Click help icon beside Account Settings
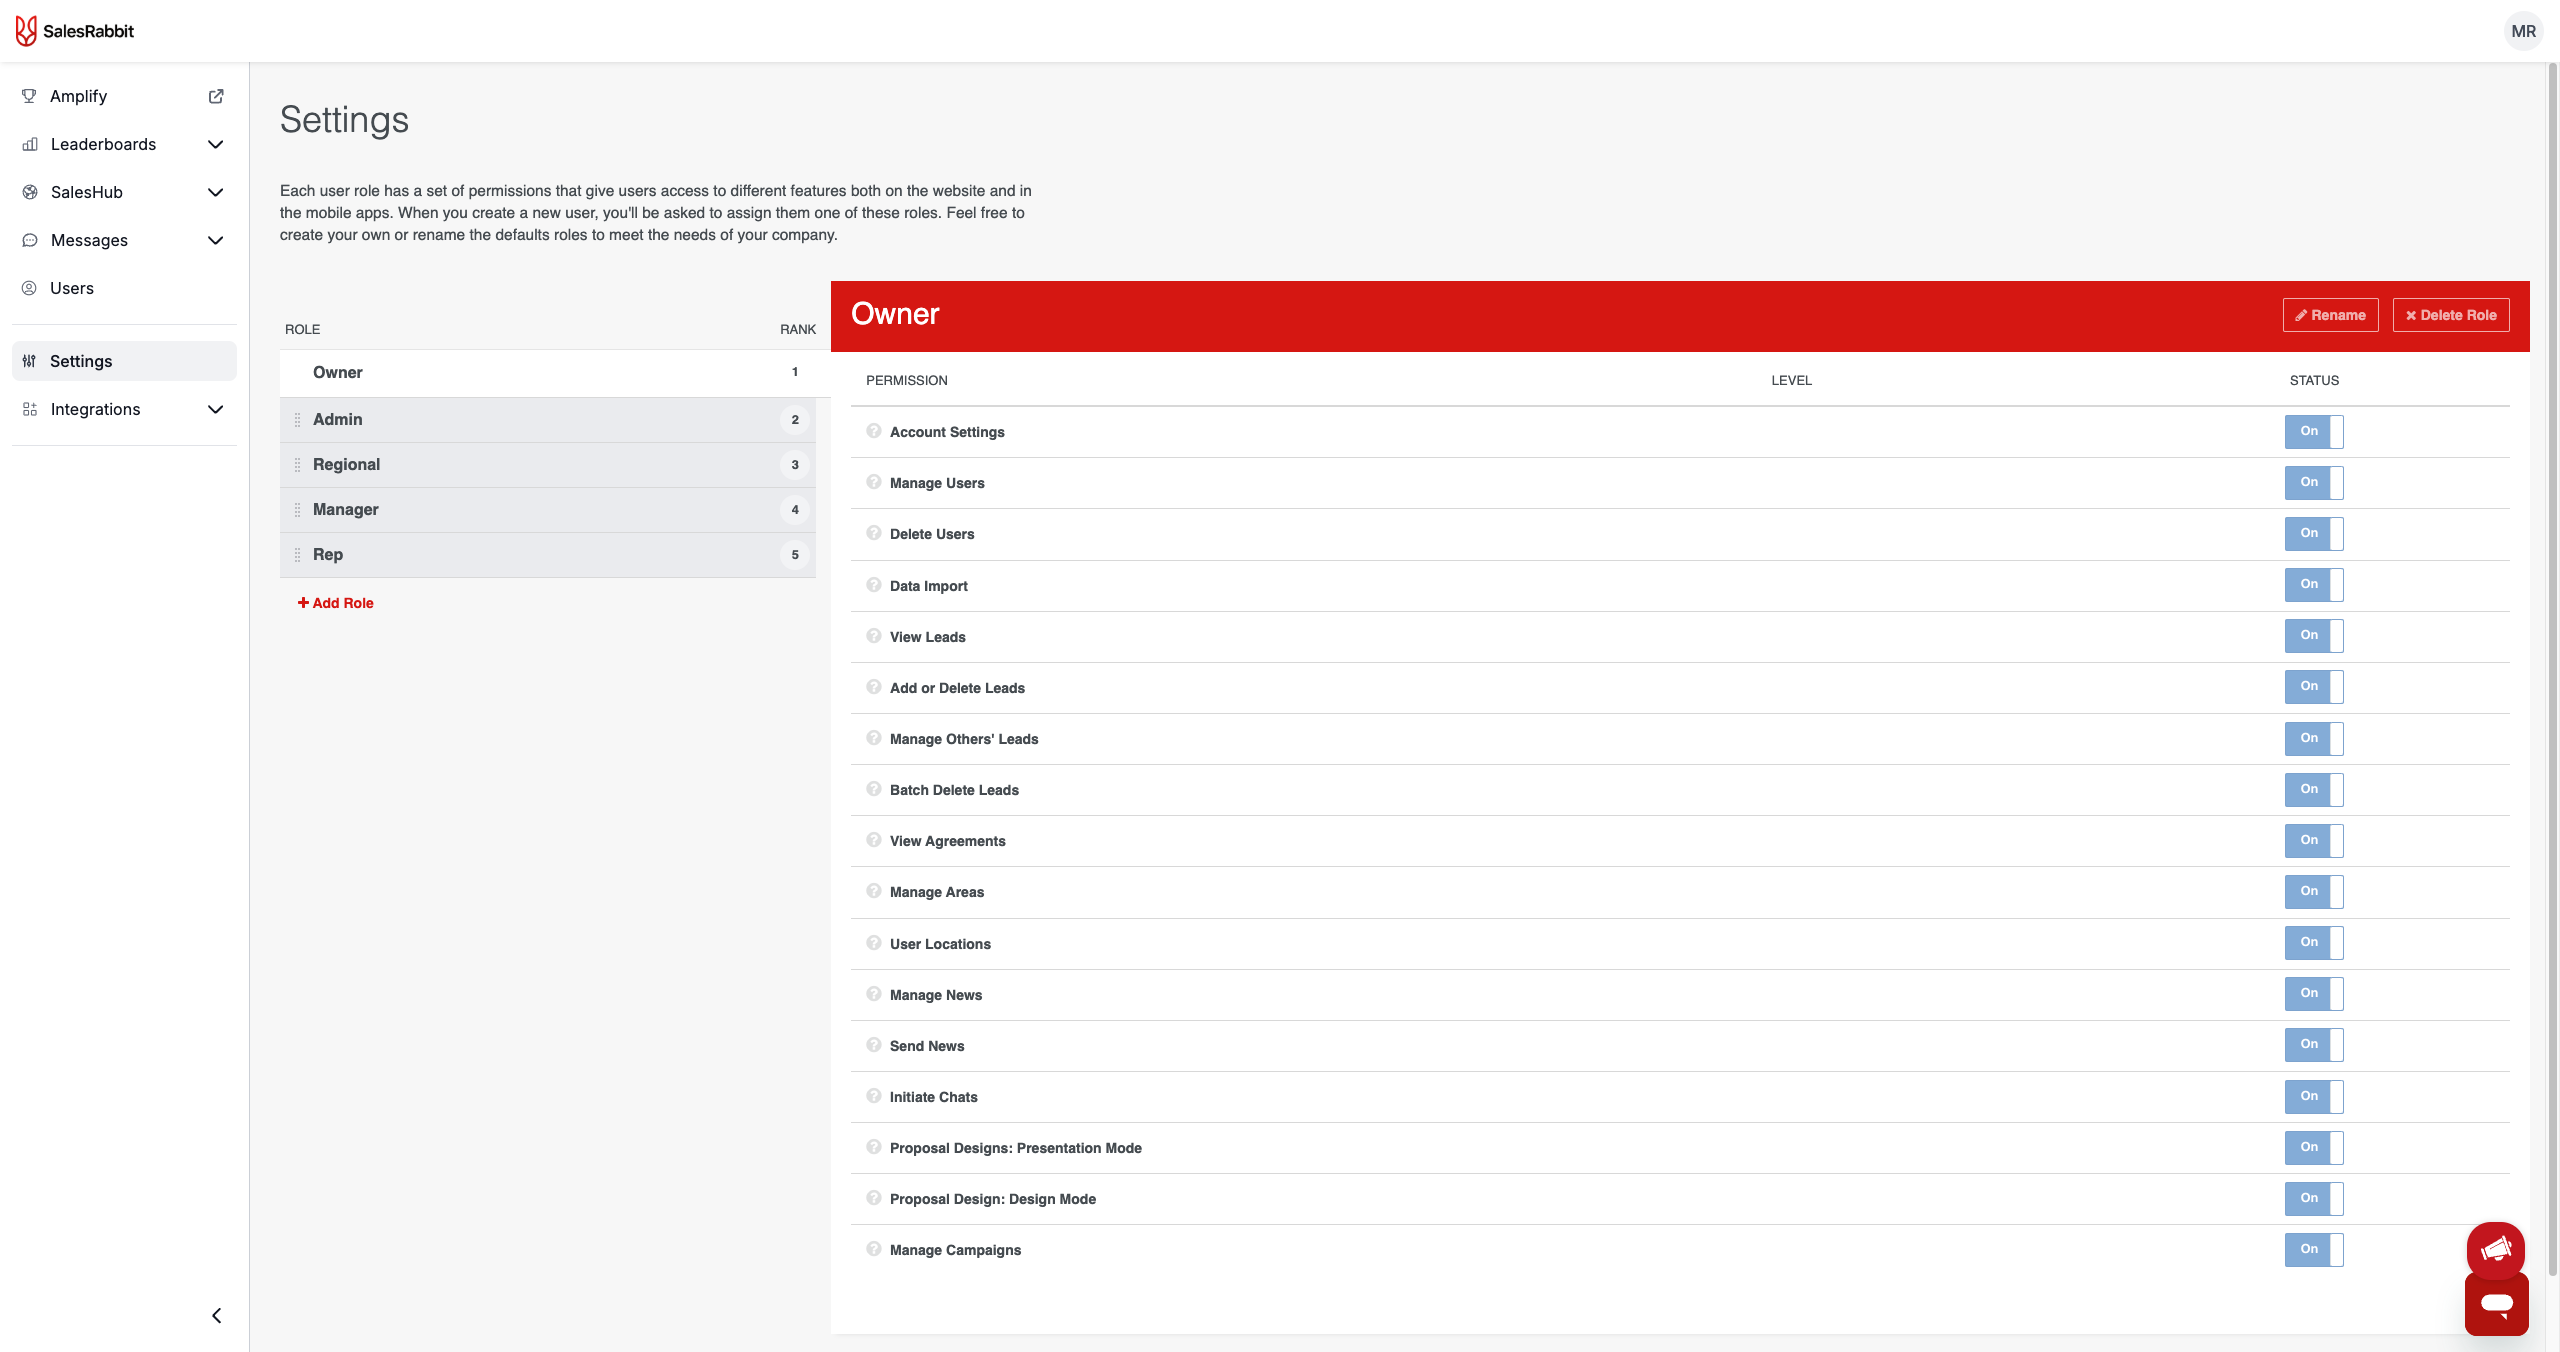Screen dimensions: 2560x1352 874,431
